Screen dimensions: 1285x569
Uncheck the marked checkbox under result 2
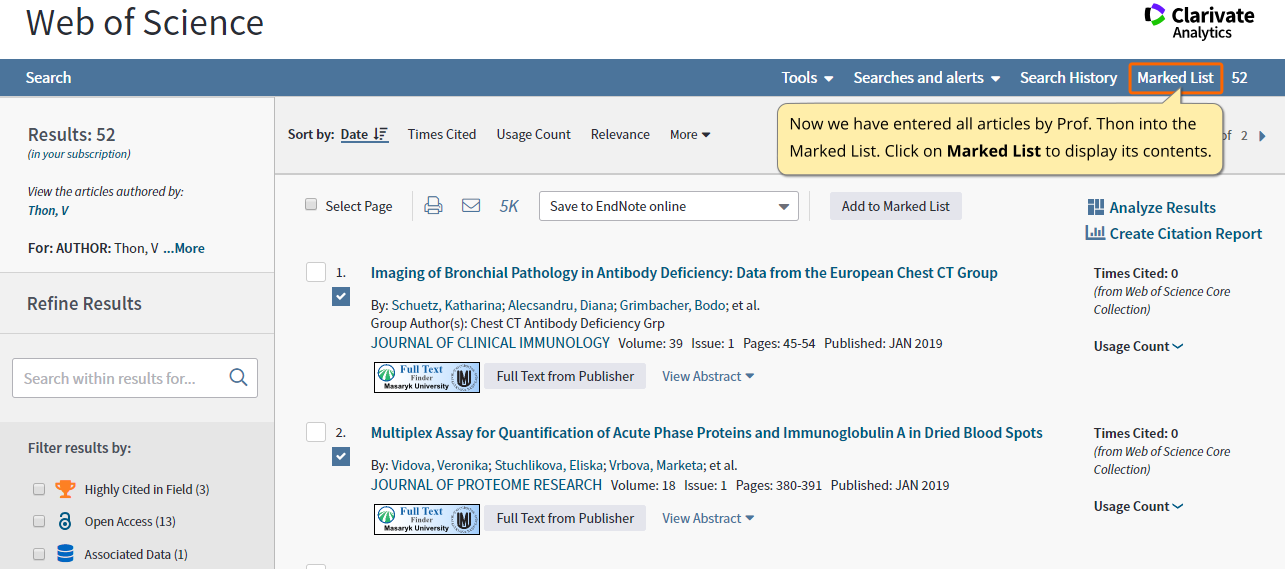pos(341,457)
